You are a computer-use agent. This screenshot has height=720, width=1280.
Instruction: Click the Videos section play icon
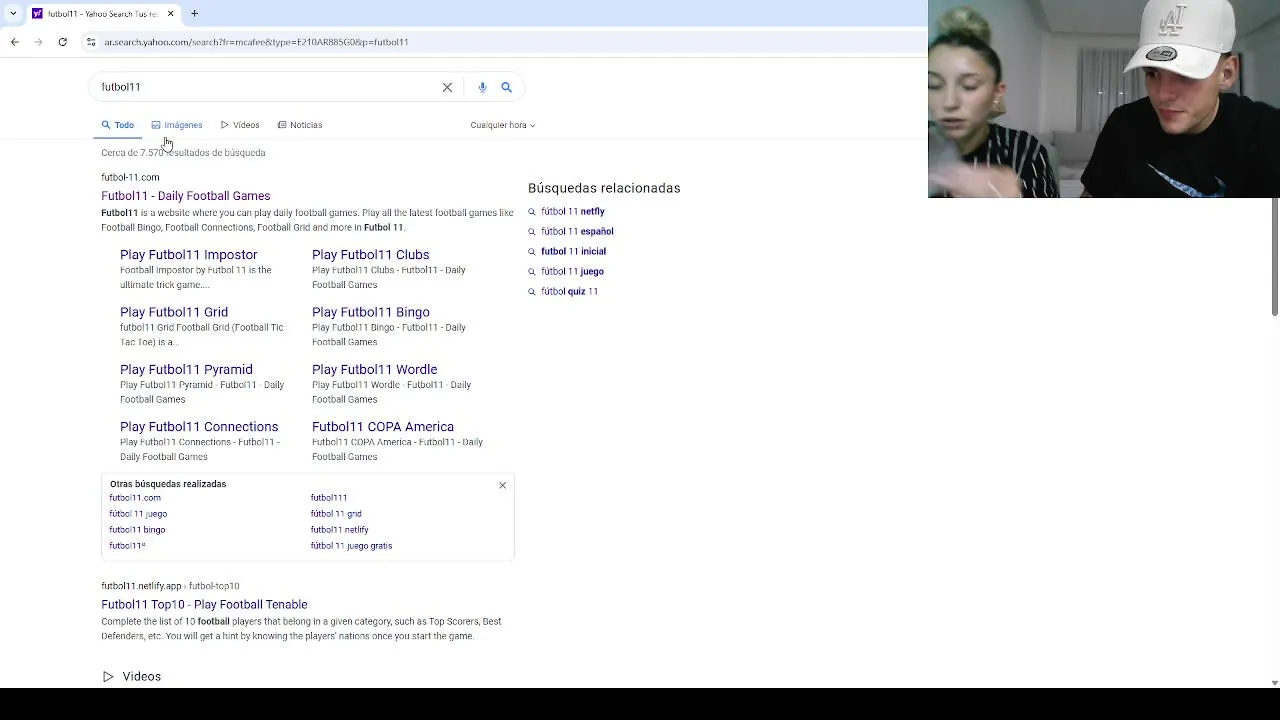[x=108, y=677]
